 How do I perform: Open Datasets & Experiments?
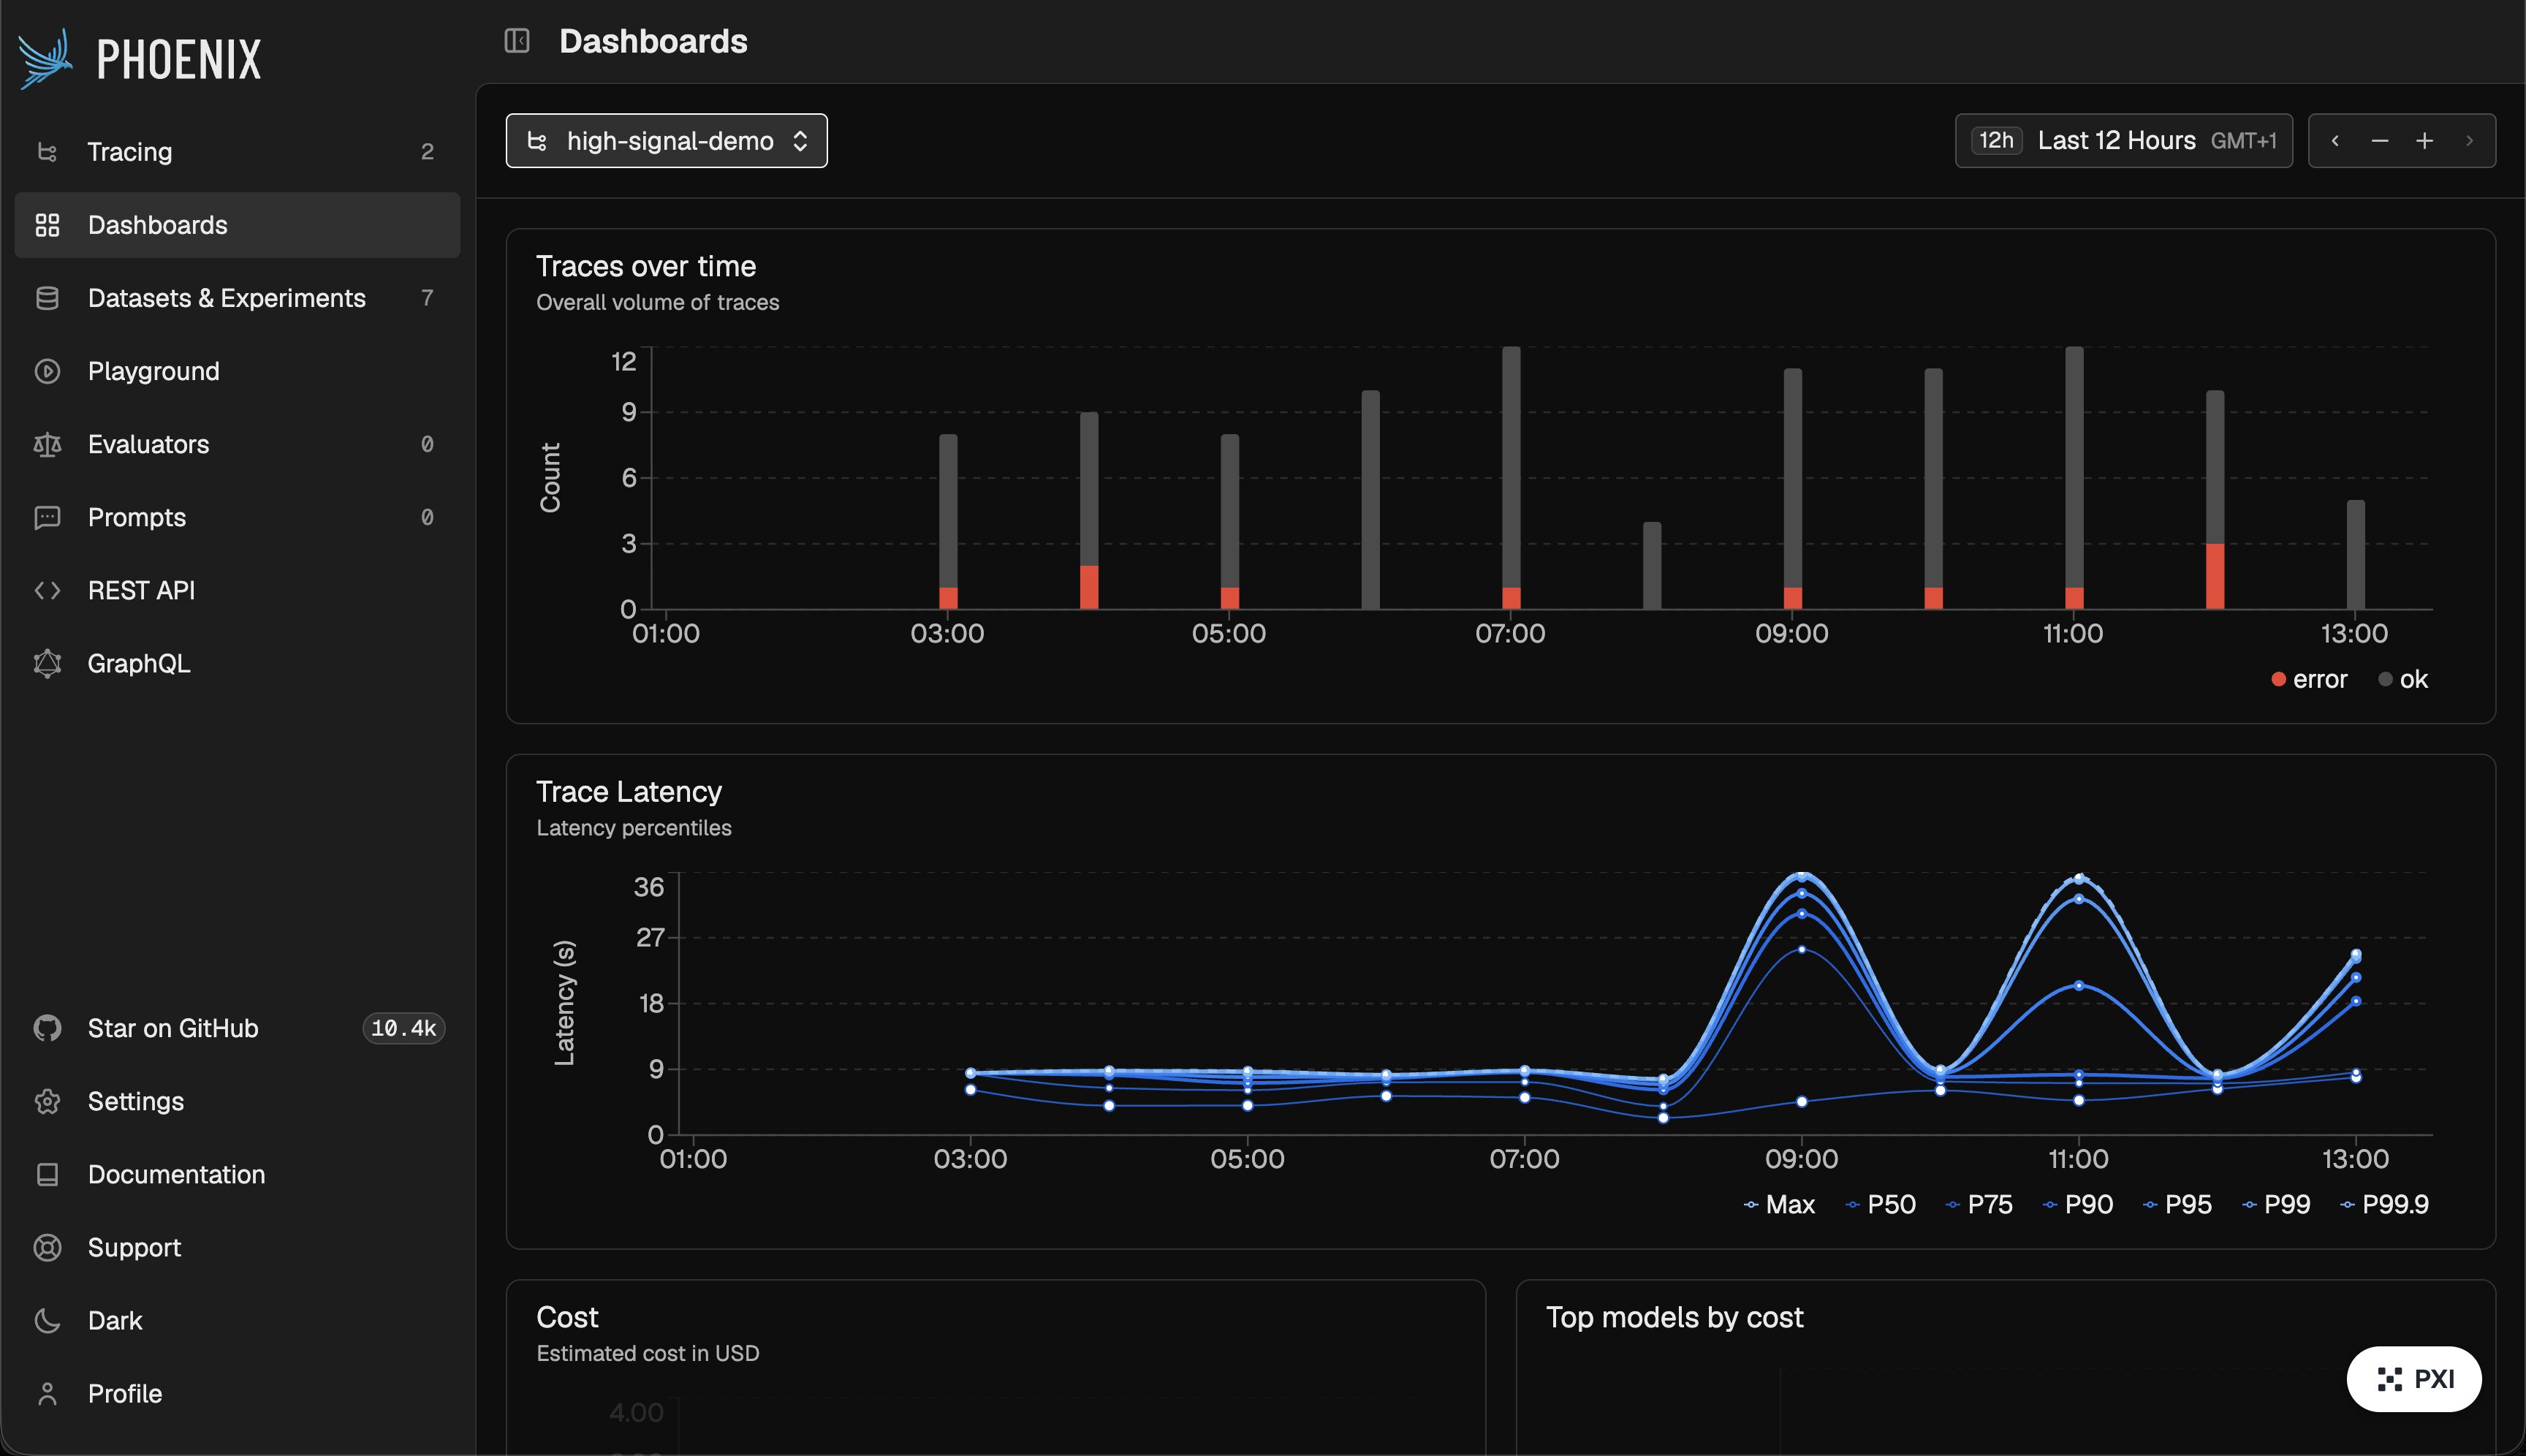[x=237, y=298]
